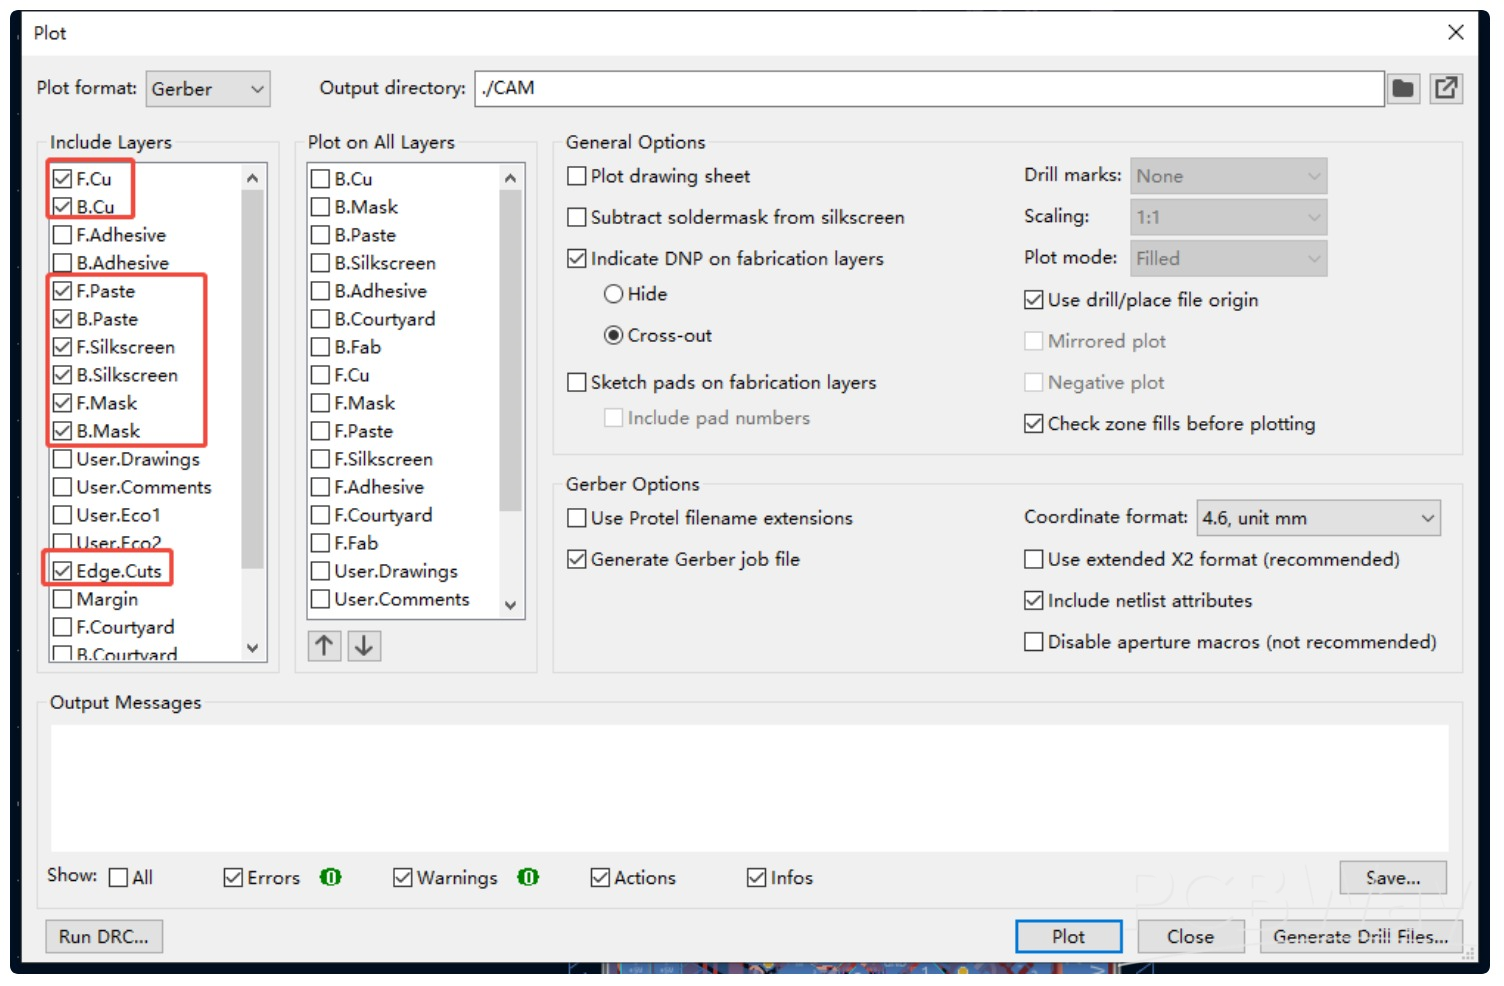Open Run DRC dialog
Screen dimensions: 1504x986
pyautogui.click(x=103, y=937)
